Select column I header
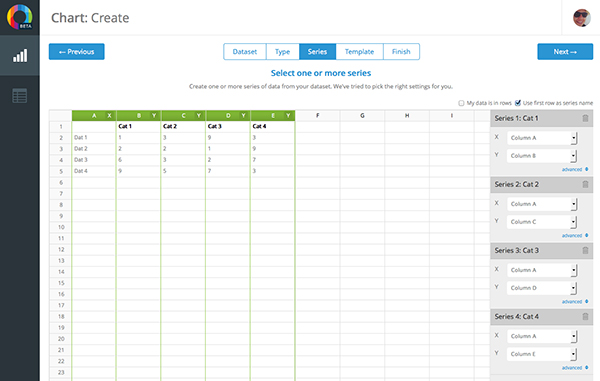Screen dimensions: 600x381 (452, 116)
